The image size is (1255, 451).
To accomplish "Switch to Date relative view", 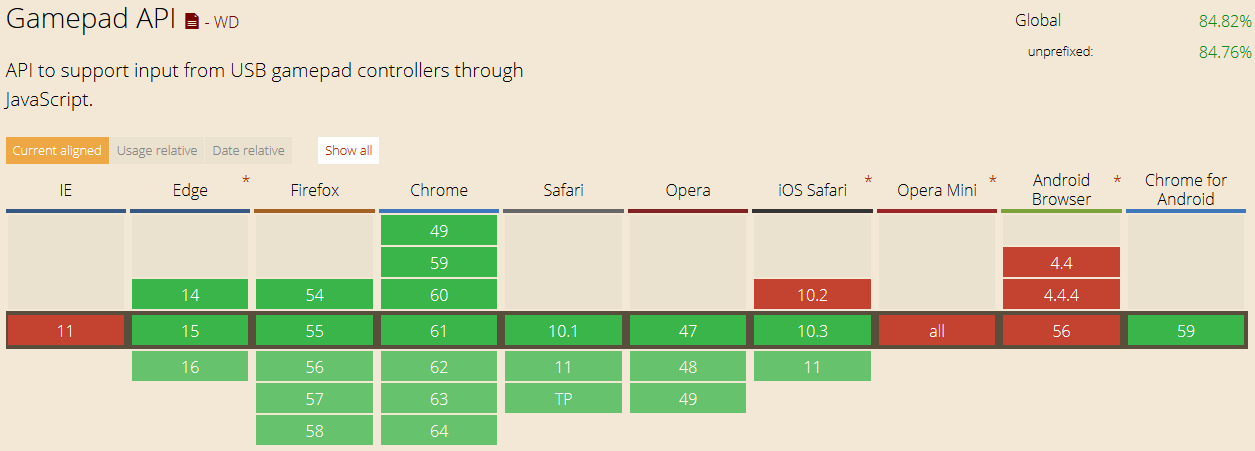I will pyautogui.click(x=248, y=151).
